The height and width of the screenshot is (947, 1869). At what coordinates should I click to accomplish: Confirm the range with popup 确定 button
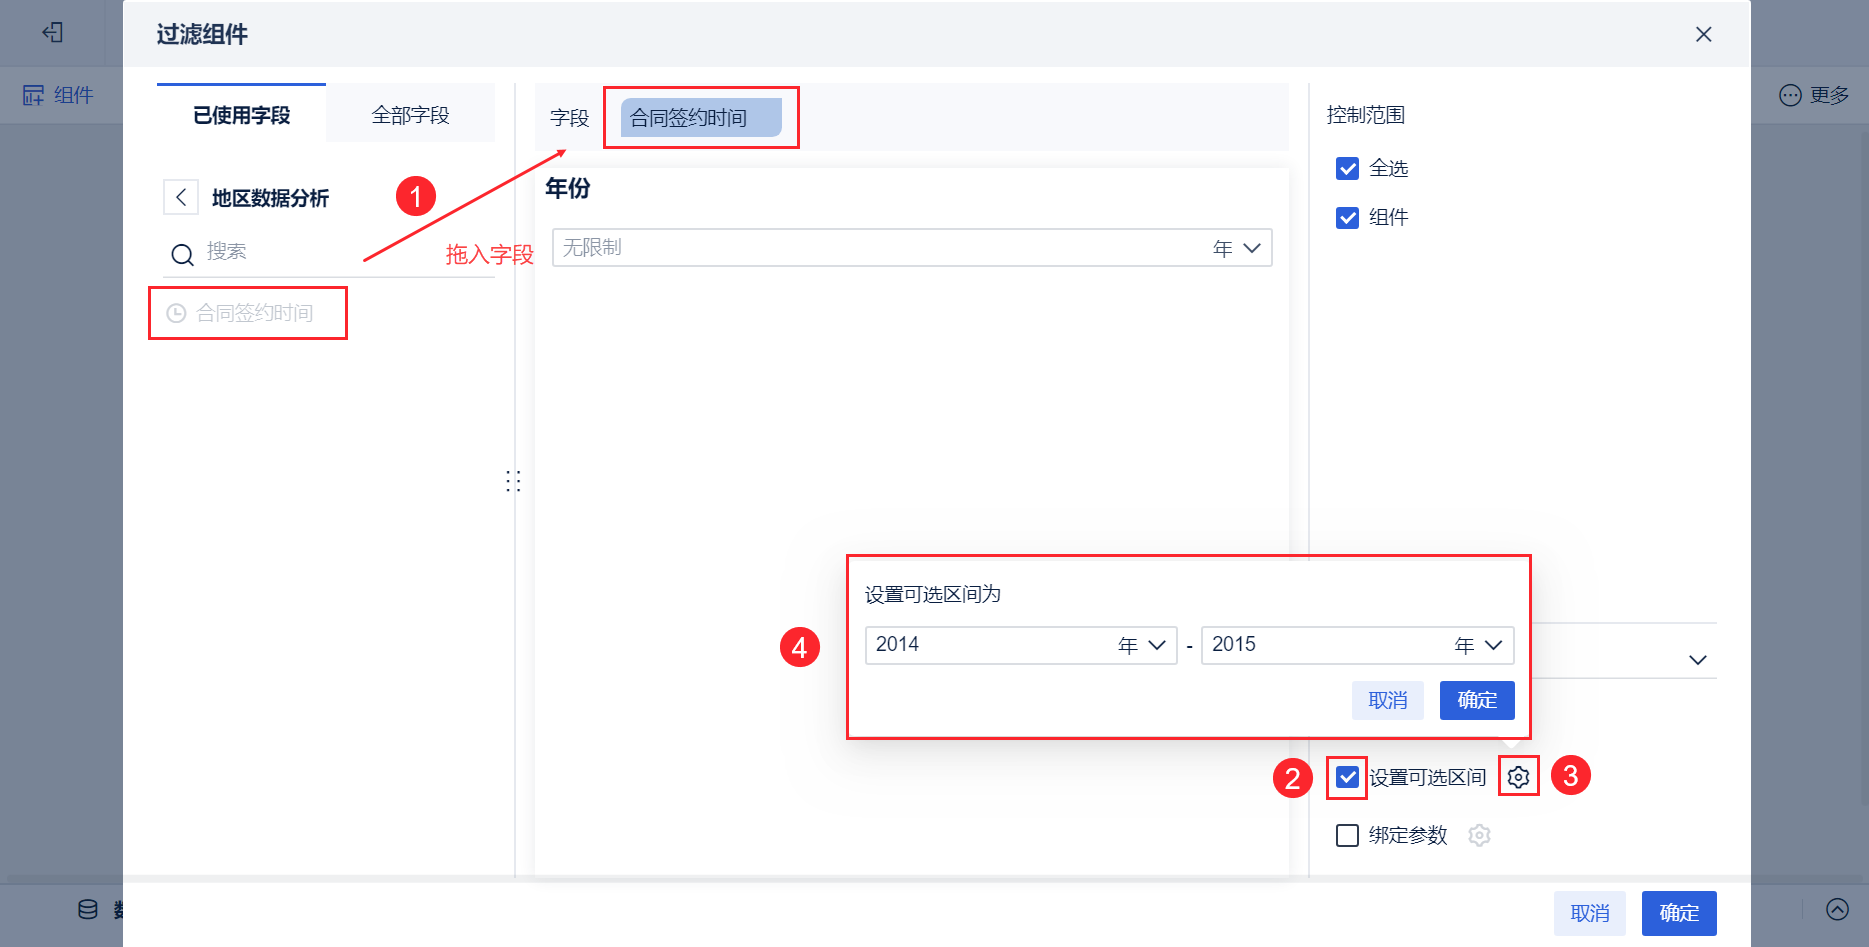[1476, 700]
